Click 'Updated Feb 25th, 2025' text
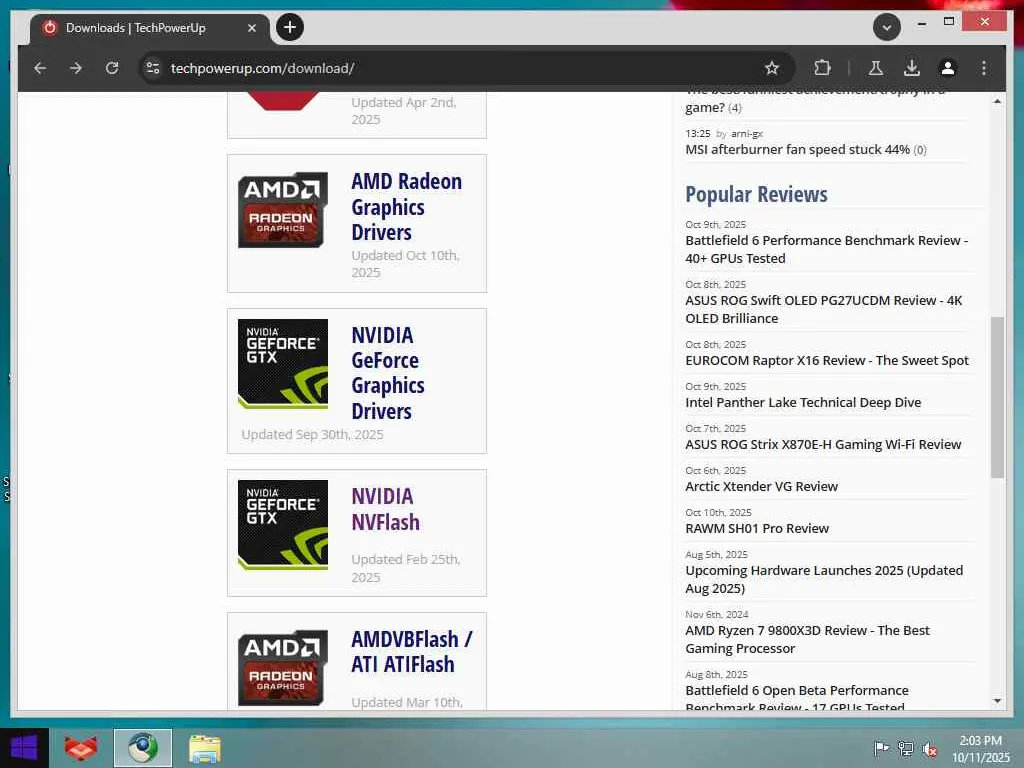This screenshot has height=768, width=1024. point(406,568)
